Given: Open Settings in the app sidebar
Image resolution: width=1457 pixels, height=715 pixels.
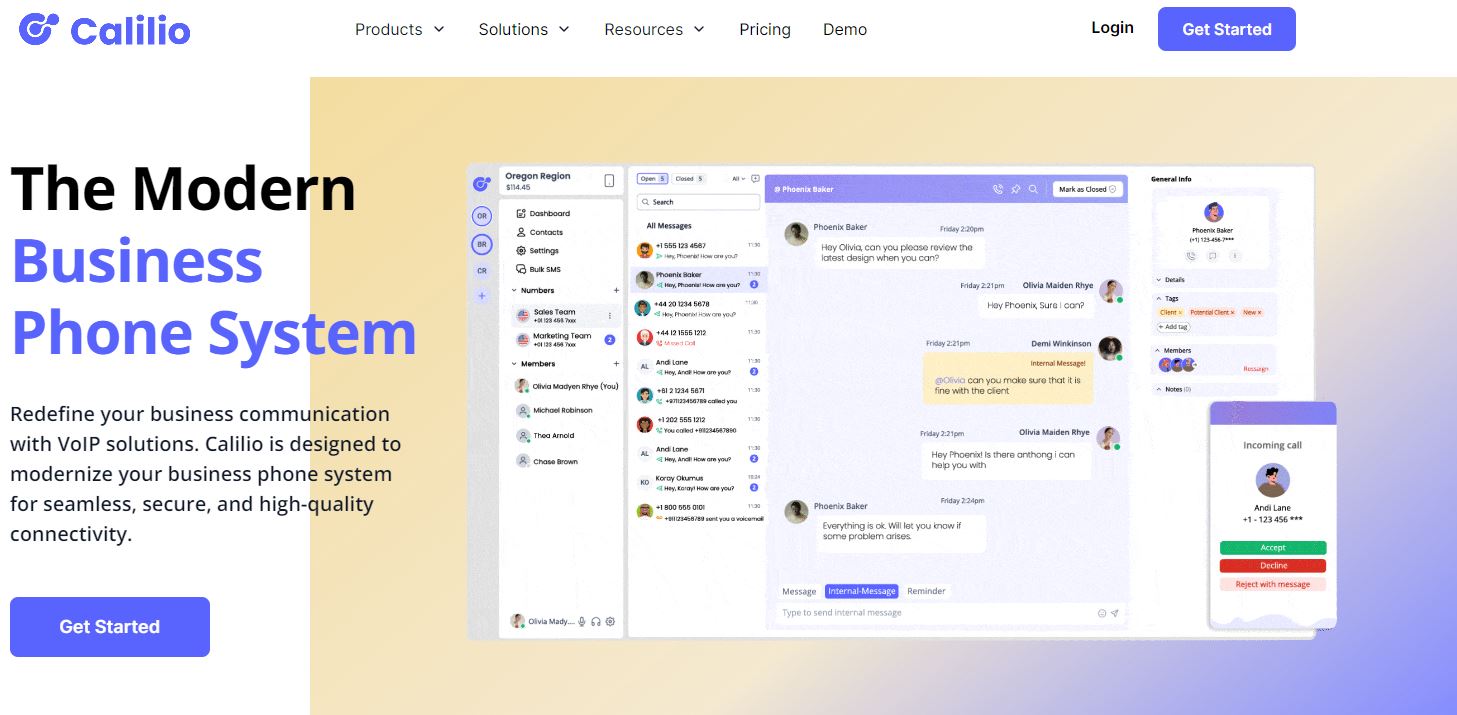Looking at the screenshot, I should click(x=538, y=251).
